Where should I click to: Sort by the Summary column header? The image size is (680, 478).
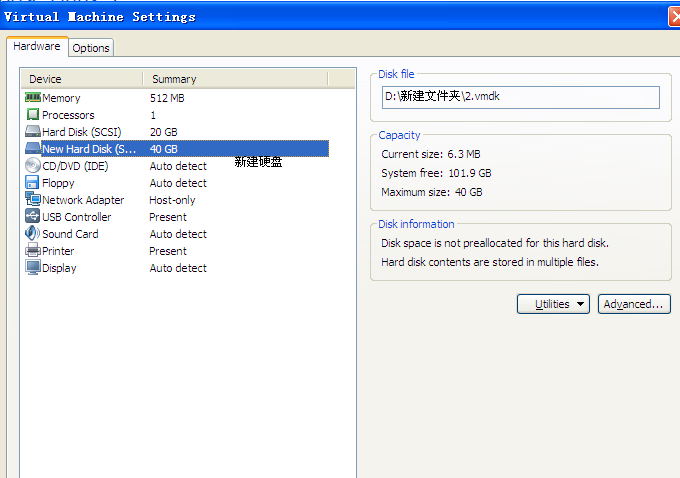point(235,79)
